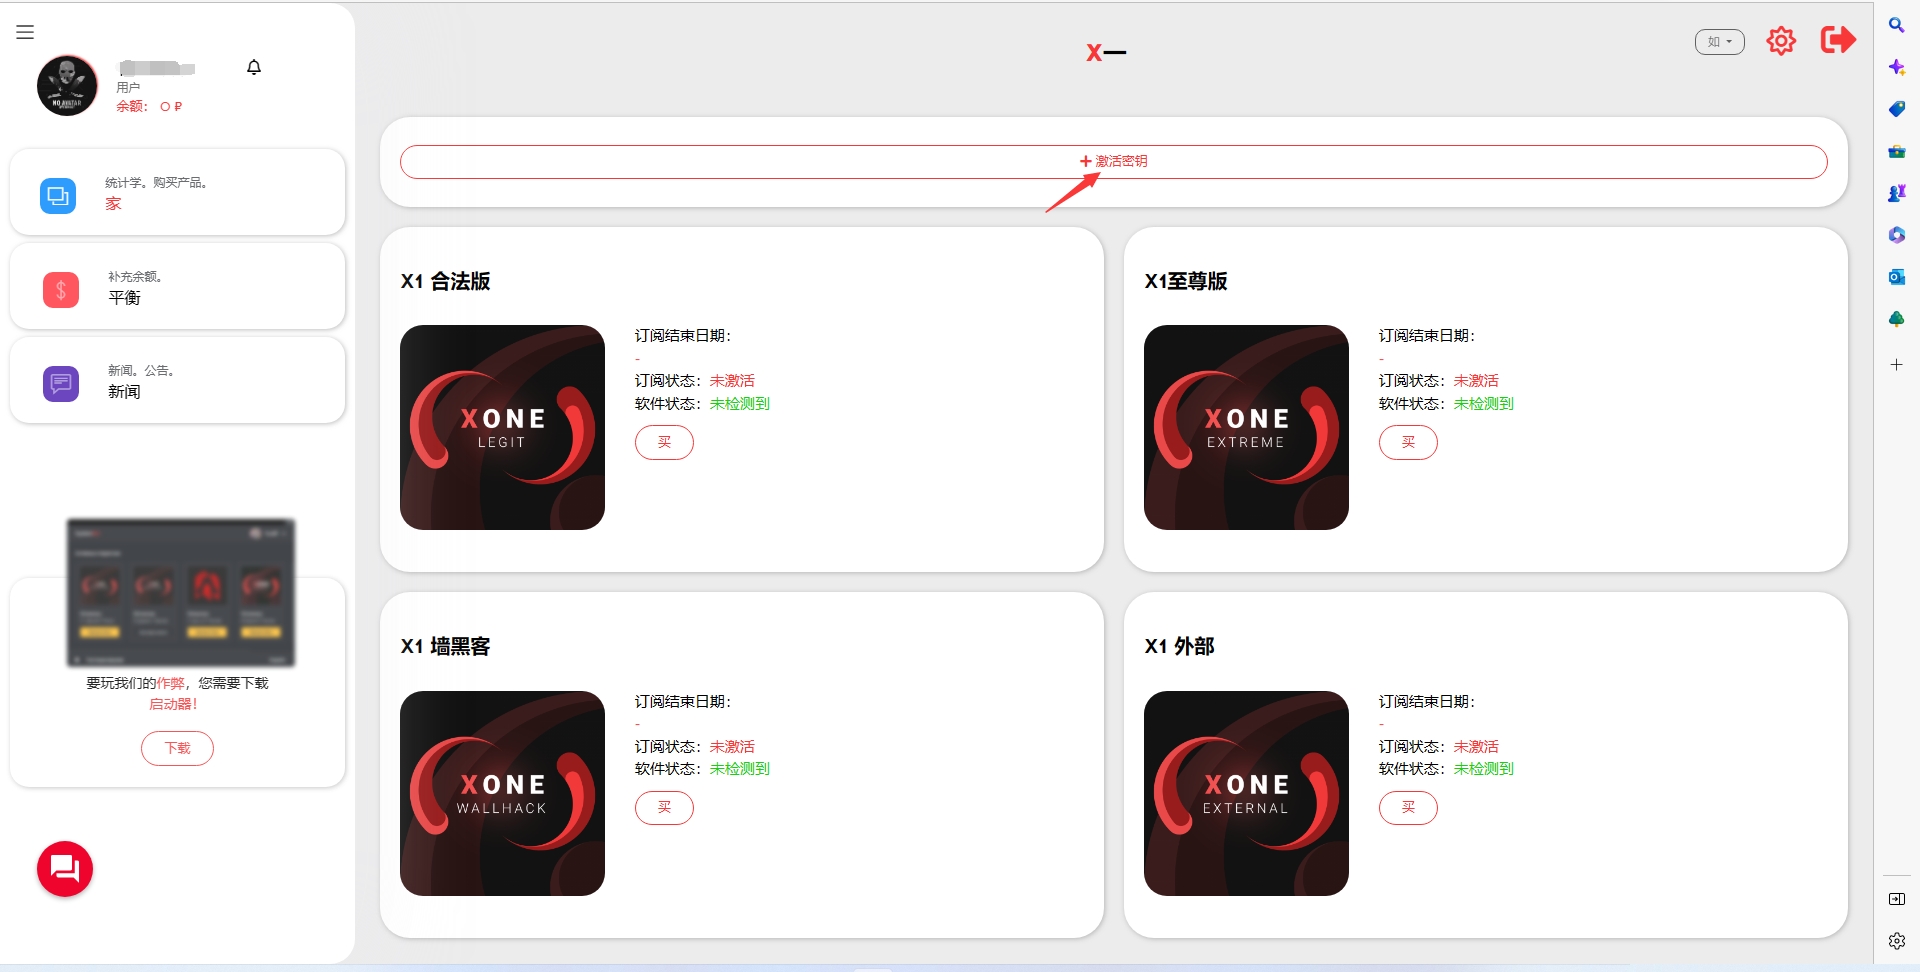Select the 平衡 balance menu item
Viewport: 1920px width, 972px height.
pyautogui.click(x=125, y=298)
